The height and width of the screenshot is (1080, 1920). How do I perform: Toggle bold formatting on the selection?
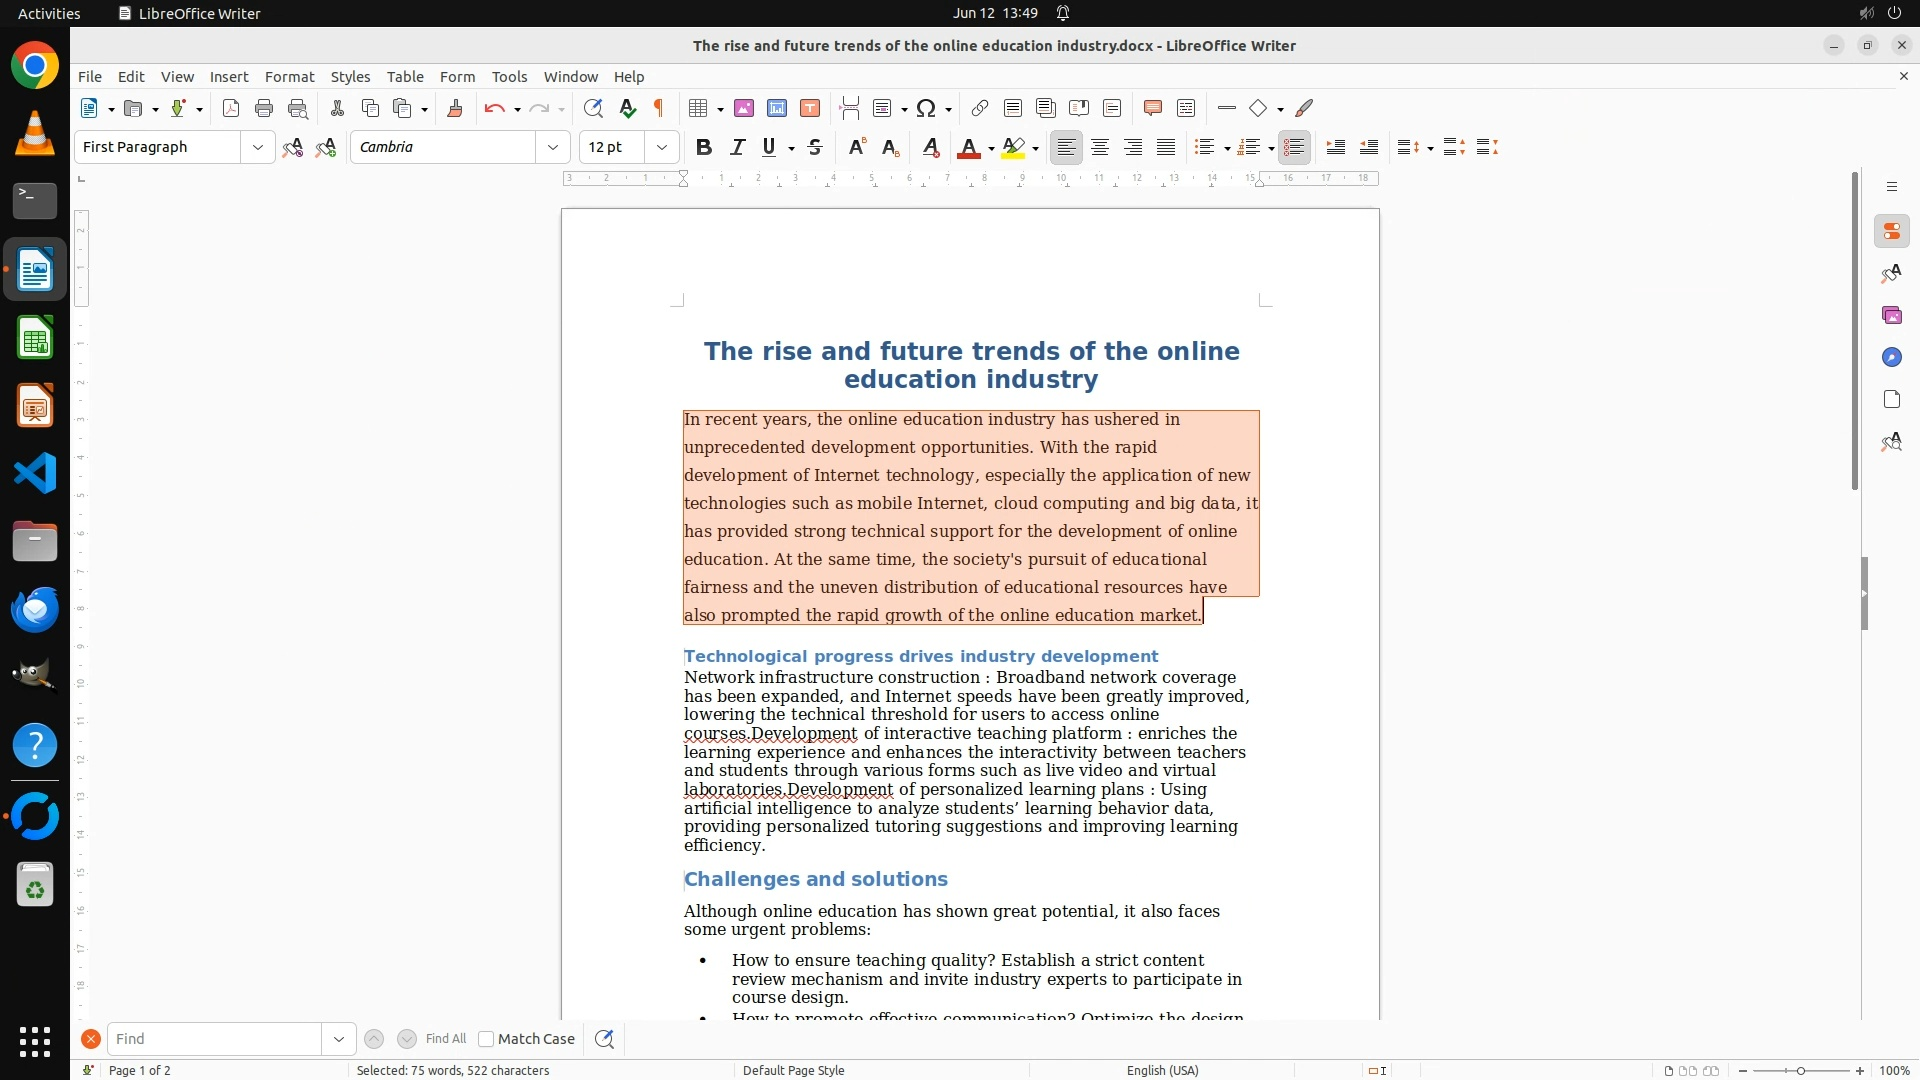coord(704,148)
